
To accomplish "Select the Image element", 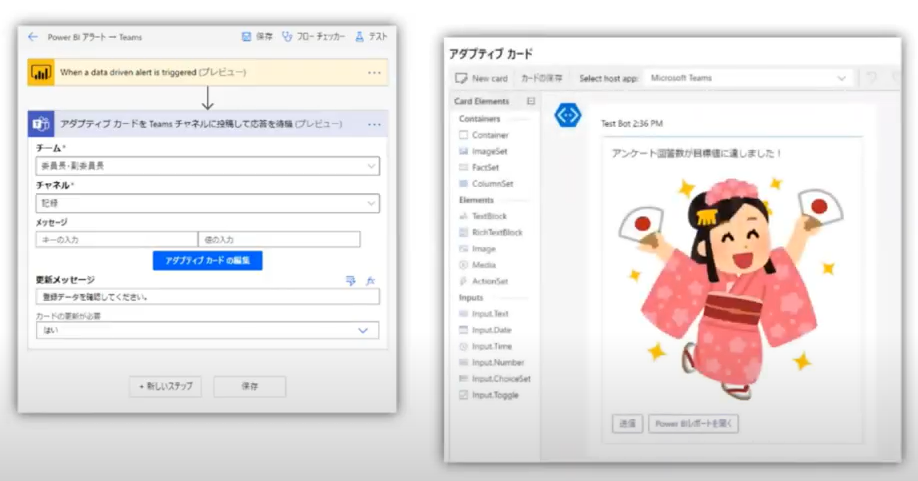I will click(x=477, y=249).
